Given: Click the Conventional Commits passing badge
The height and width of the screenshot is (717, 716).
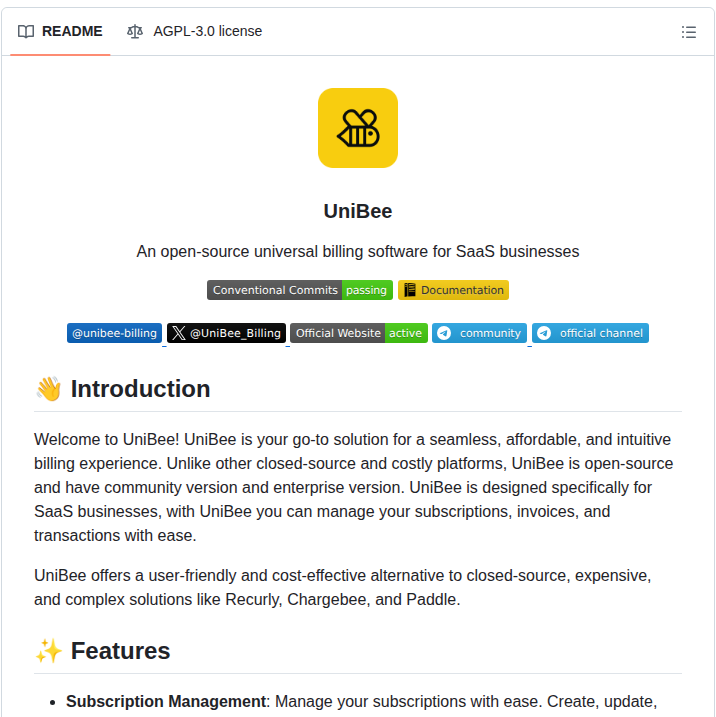Looking at the screenshot, I should click(300, 290).
